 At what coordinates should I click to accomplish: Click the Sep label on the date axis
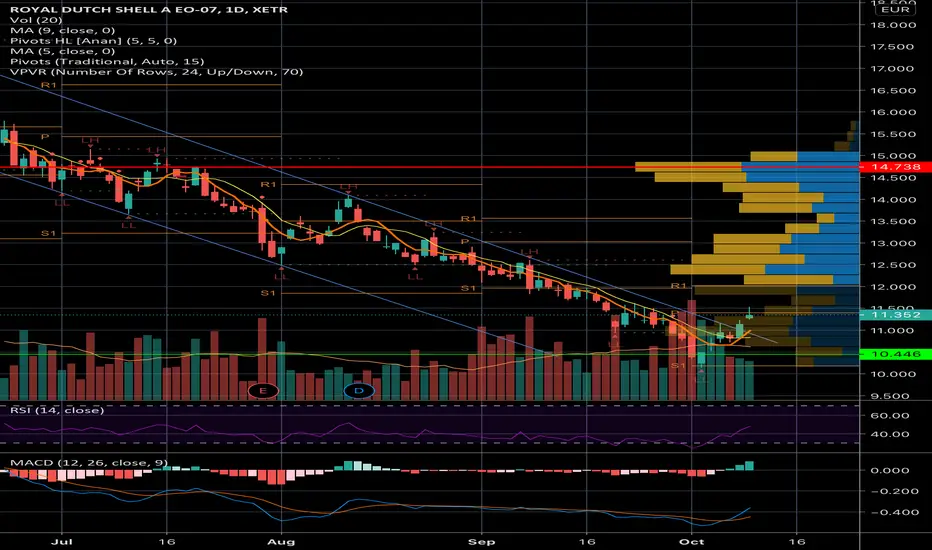coord(481,542)
